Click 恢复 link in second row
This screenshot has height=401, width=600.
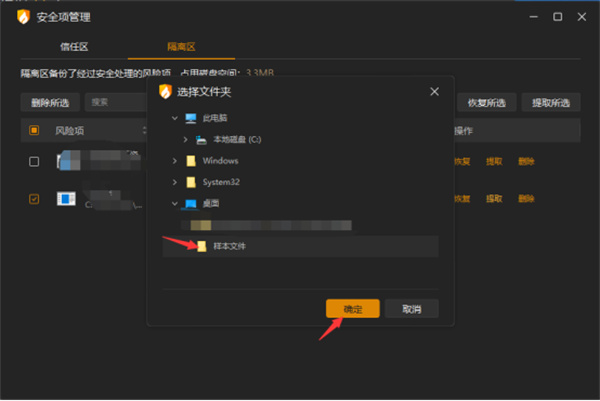[x=462, y=199]
